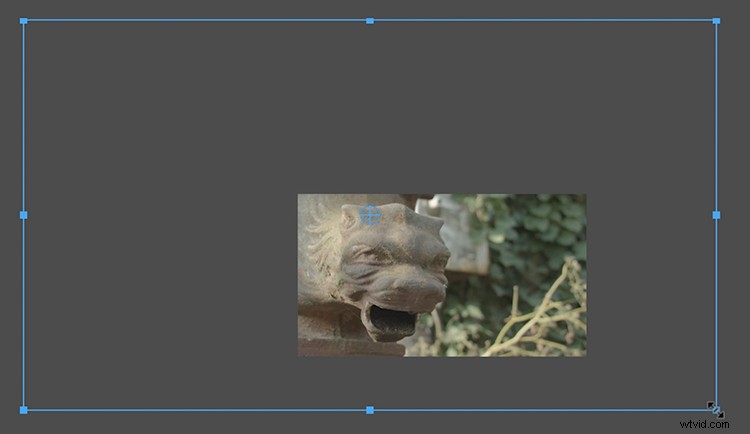Click the right-middle transform edge handle

click(x=716, y=215)
